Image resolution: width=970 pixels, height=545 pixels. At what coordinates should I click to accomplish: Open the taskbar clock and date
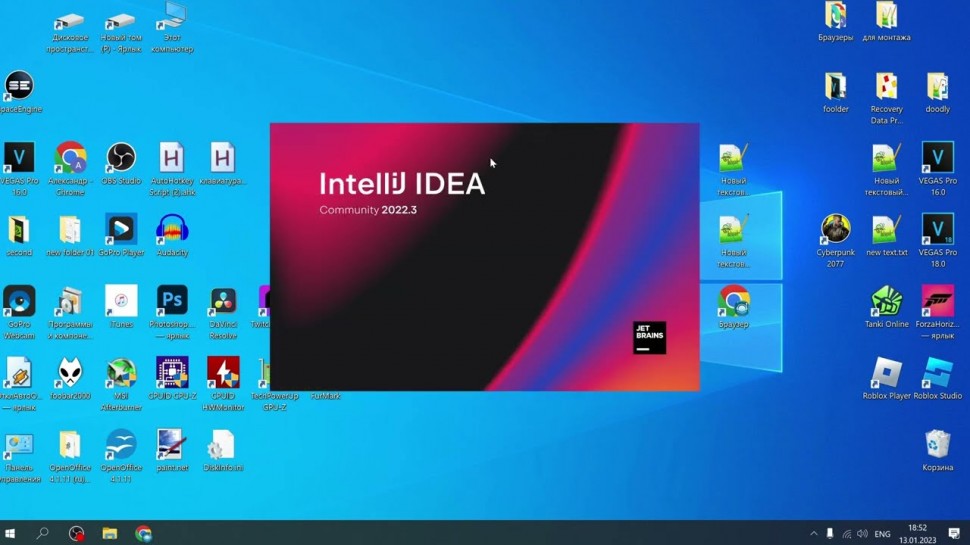917,533
